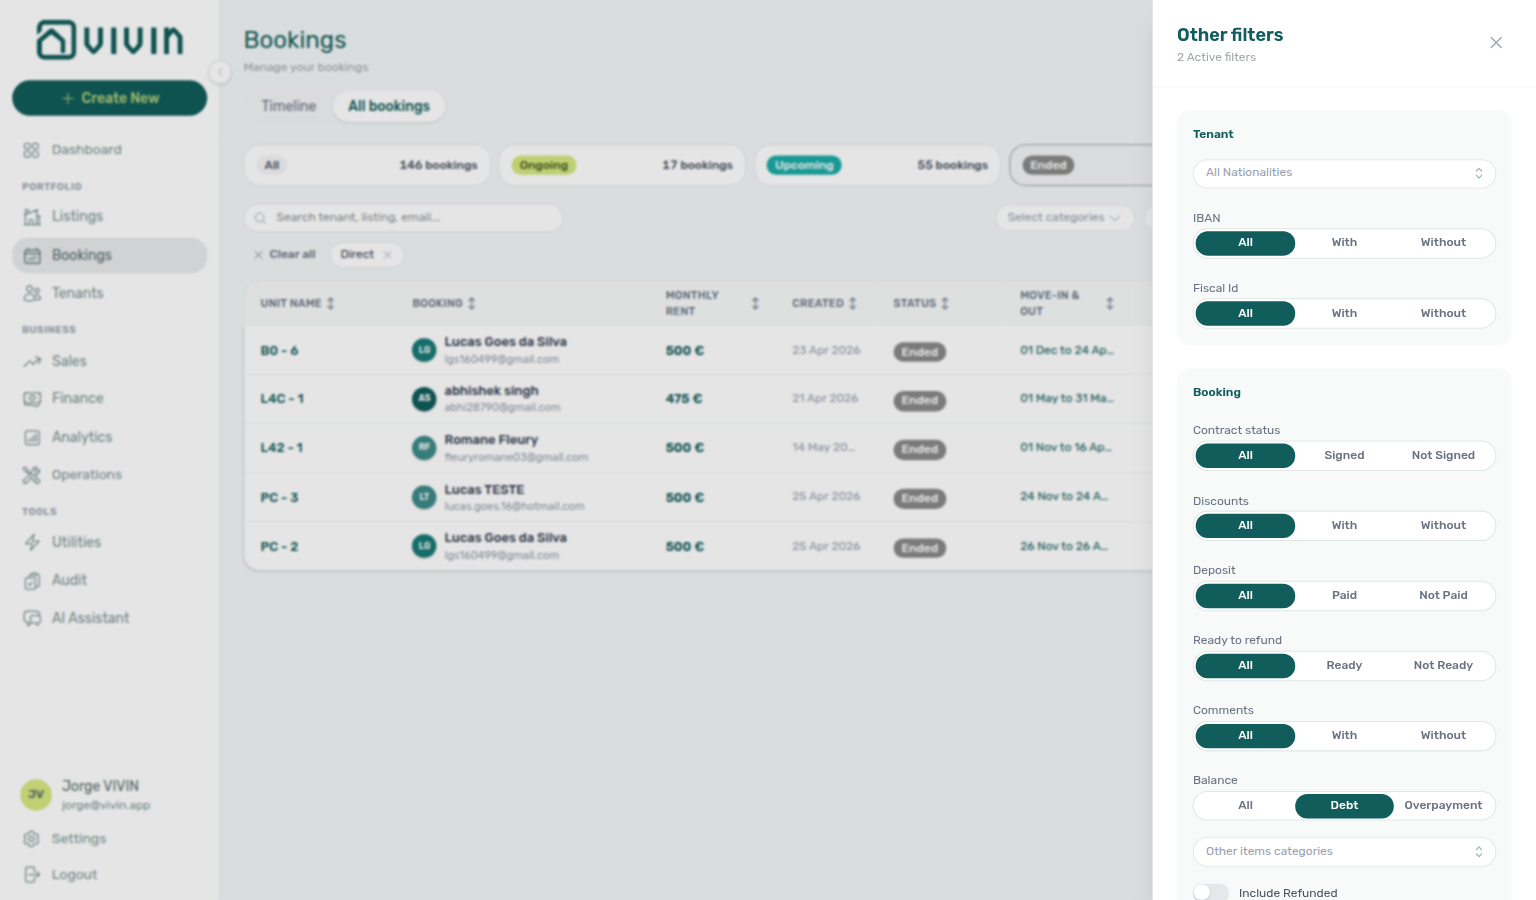Open Lucas TESTE booking
Image resolution: width=1536 pixels, height=900 pixels.
[x=699, y=497]
